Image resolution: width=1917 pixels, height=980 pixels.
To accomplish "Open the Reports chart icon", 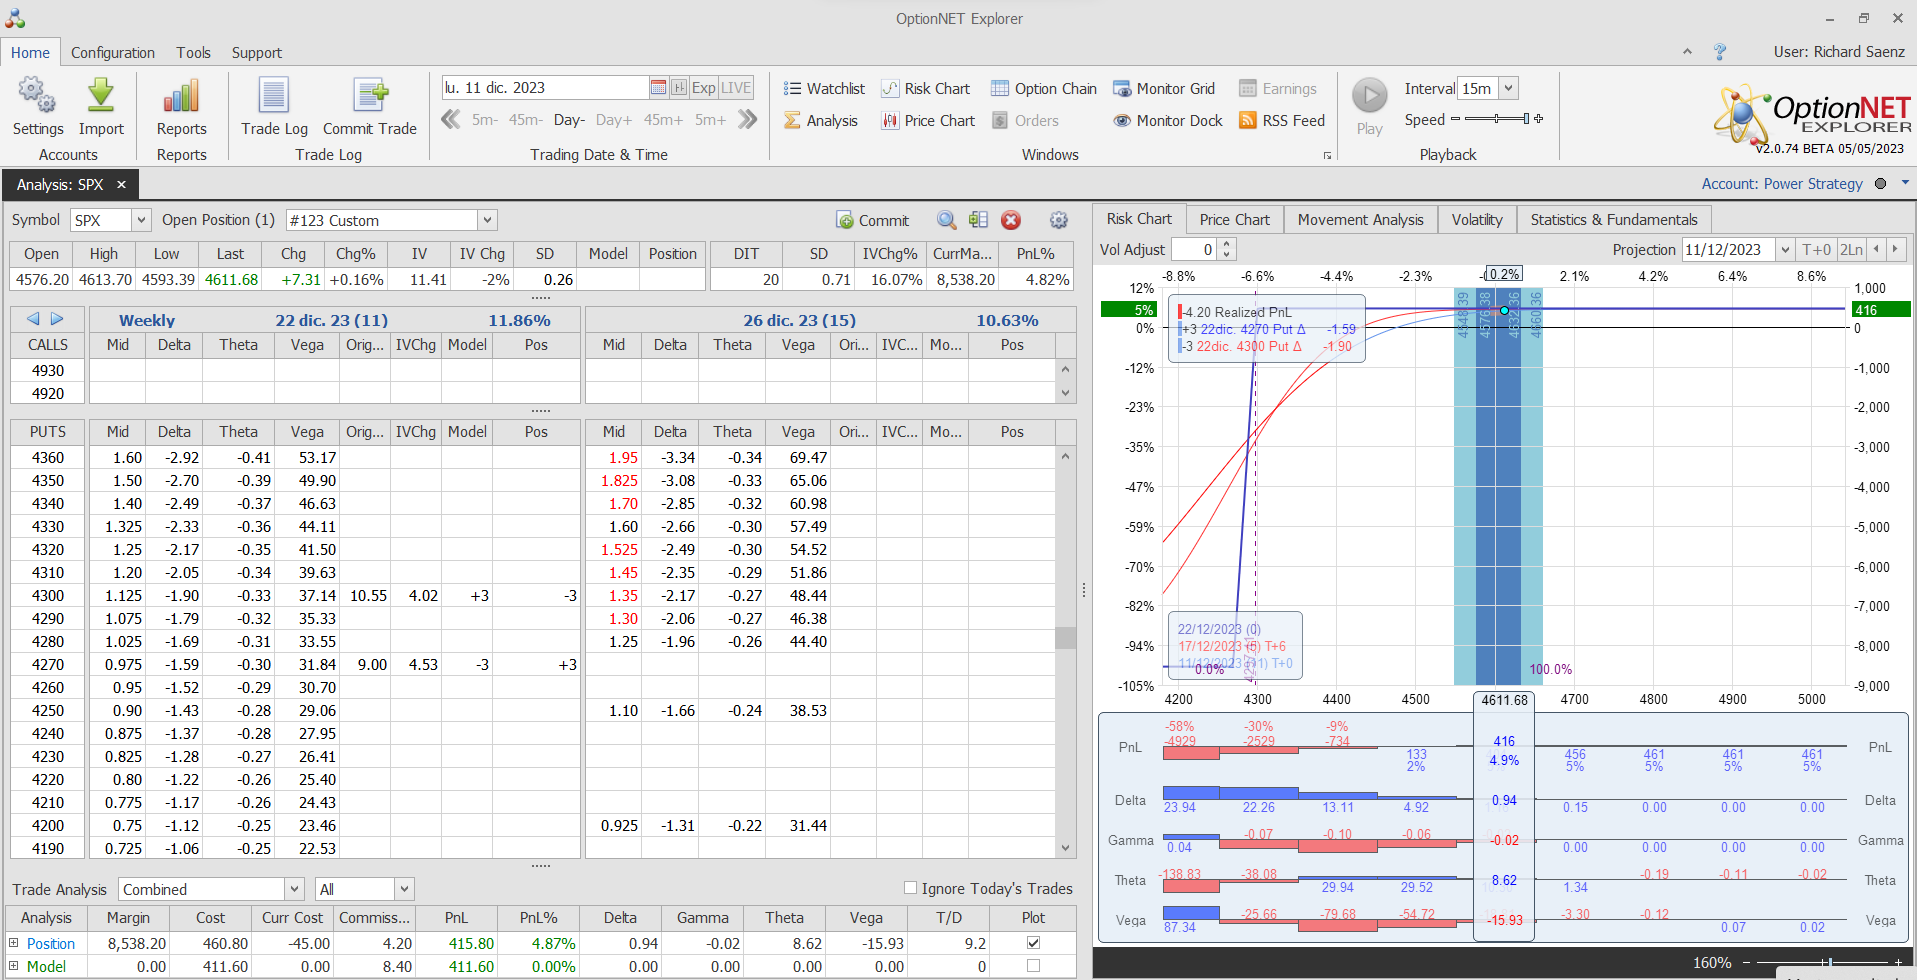I will (181, 97).
